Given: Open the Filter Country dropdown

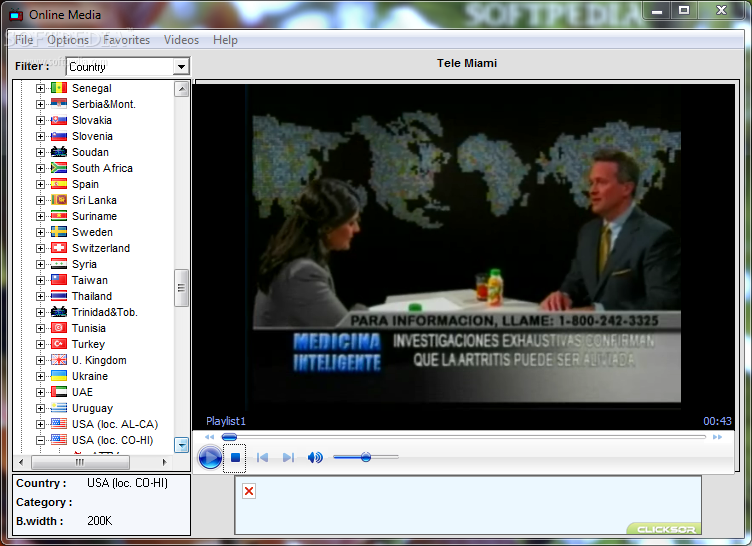Looking at the screenshot, I should [181, 67].
